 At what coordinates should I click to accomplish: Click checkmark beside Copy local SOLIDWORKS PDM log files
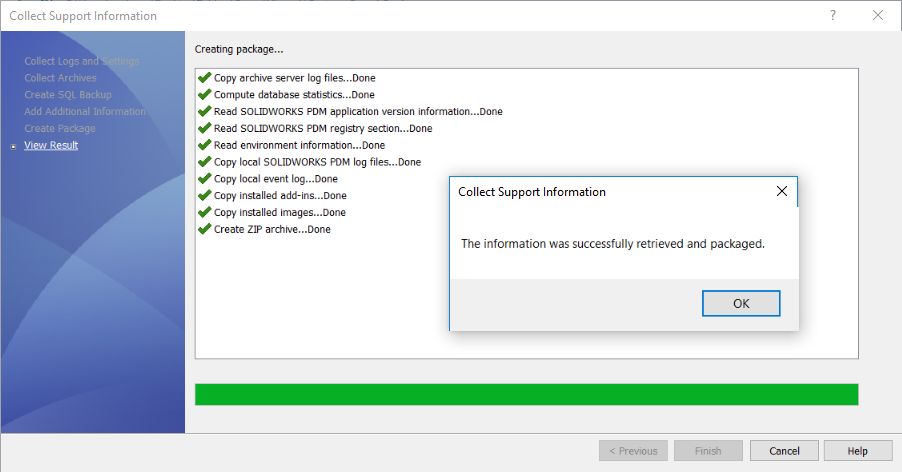pyautogui.click(x=204, y=162)
